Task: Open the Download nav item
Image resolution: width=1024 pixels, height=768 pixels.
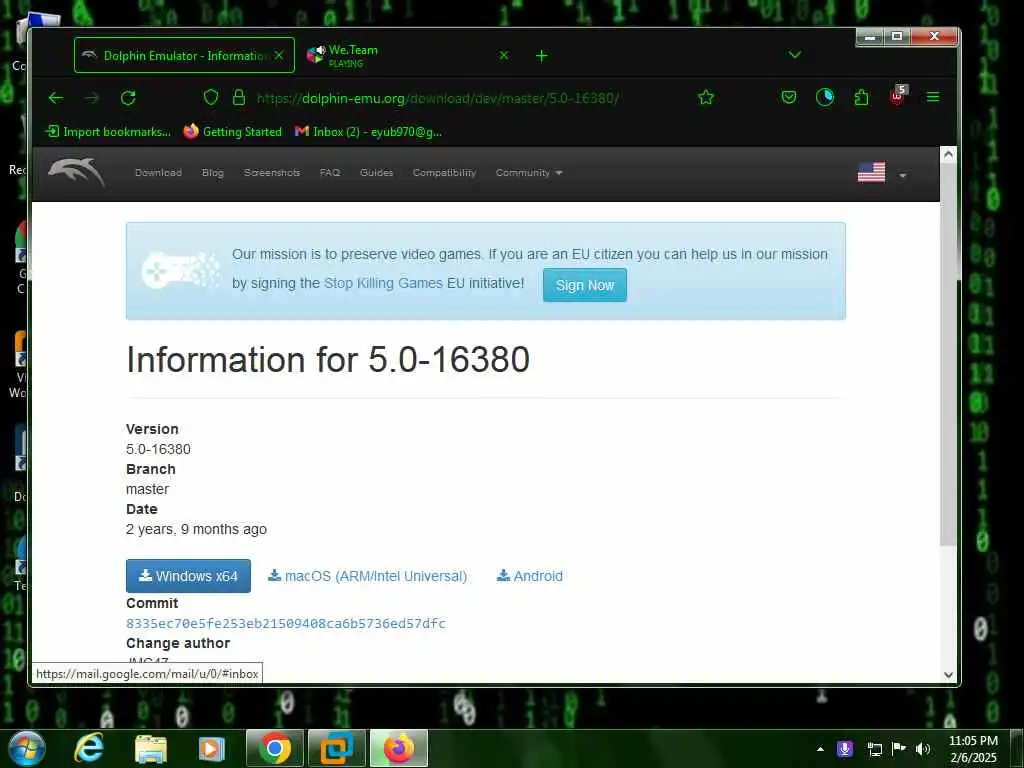Action: [158, 173]
